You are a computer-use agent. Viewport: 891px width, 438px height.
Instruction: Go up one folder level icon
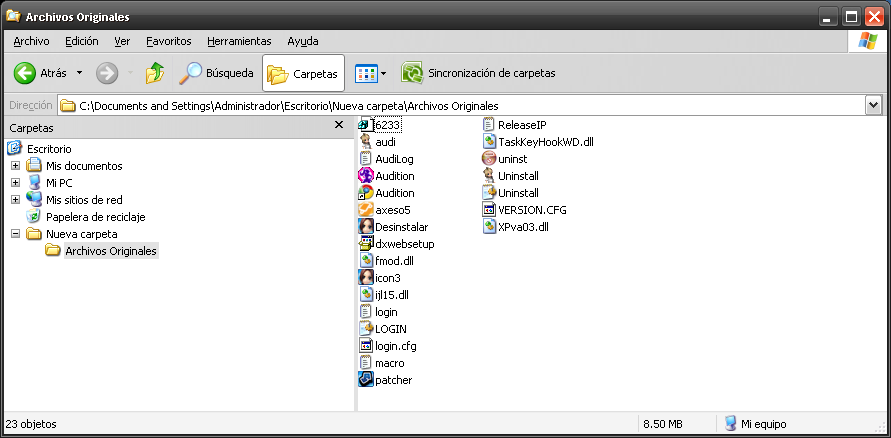click(x=155, y=73)
